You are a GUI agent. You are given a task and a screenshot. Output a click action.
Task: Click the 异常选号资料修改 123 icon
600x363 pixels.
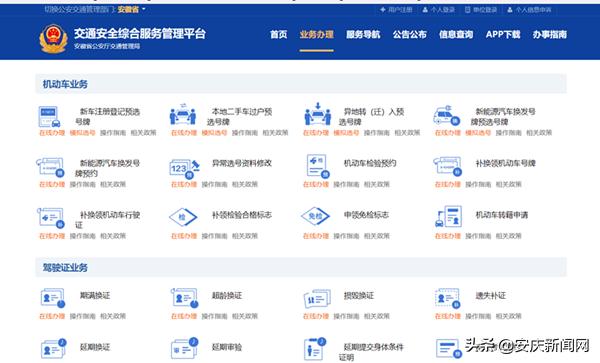point(184,168)
